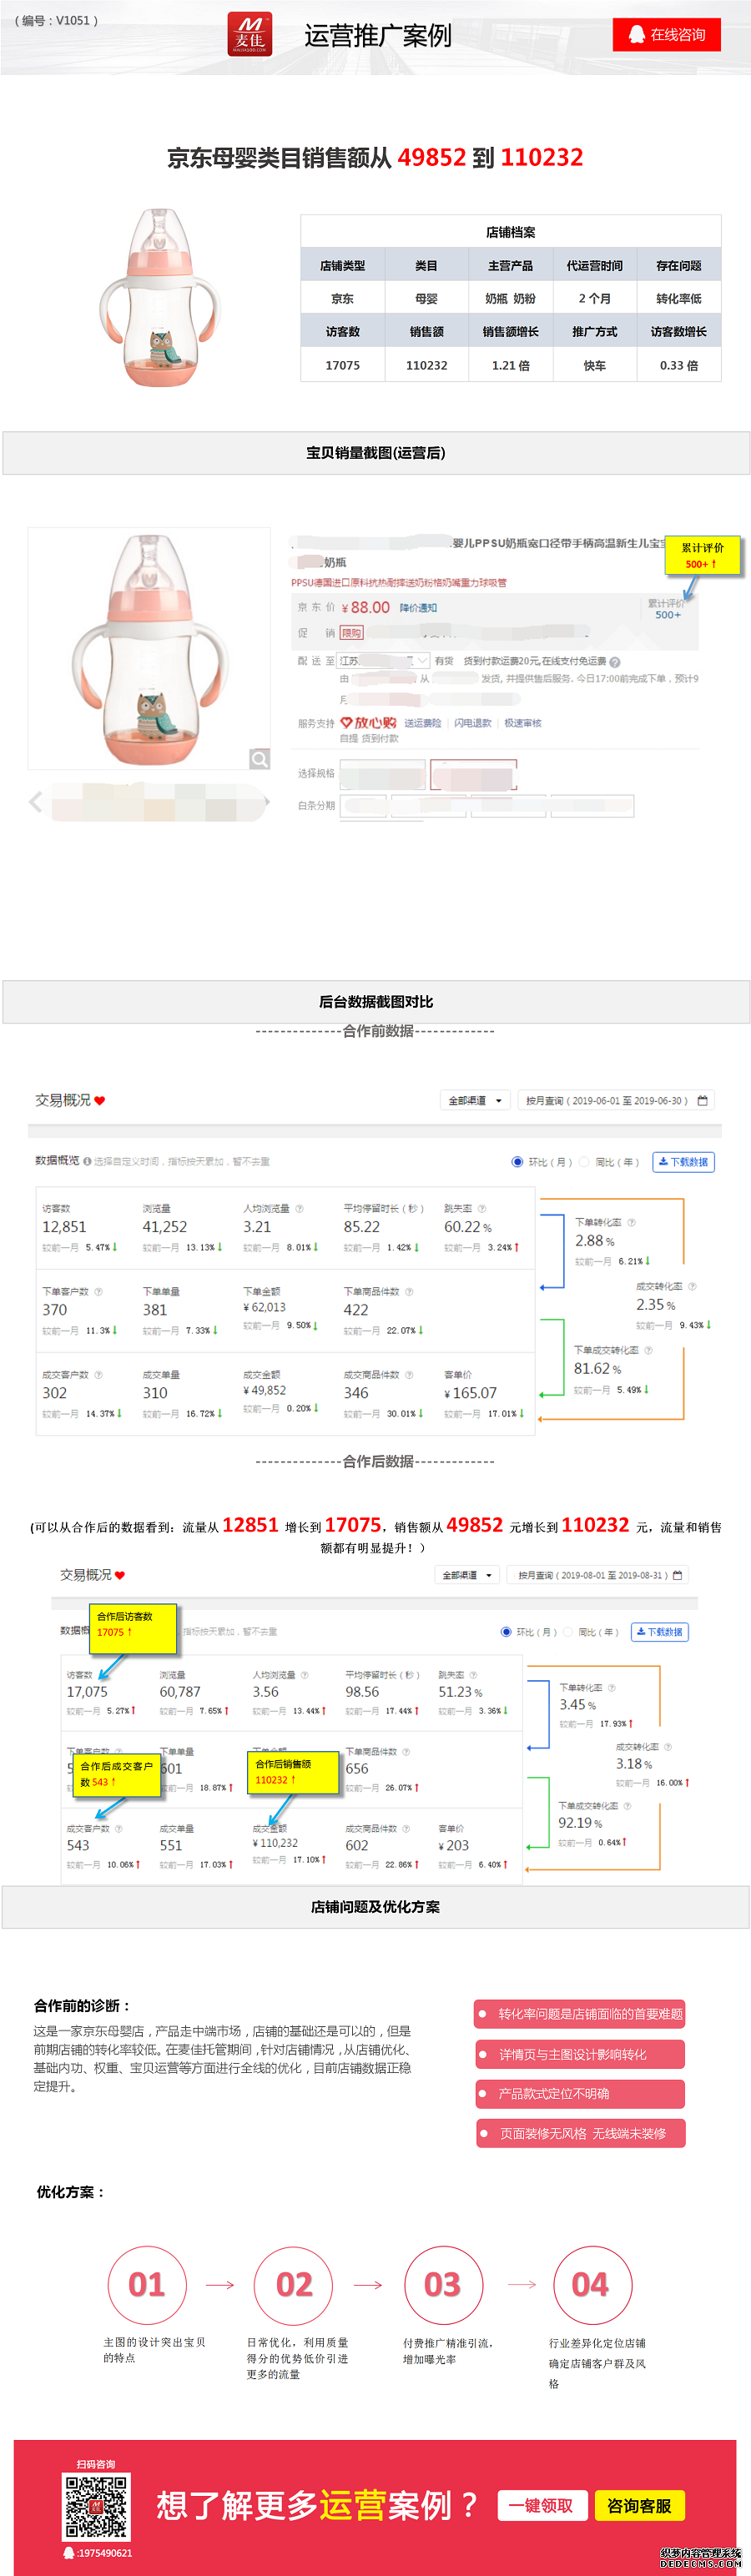This screenshot has height=2576, width=751.
Task: Click help icon beside 下单成交转化率 81.62%
Action: click(x=648, y=1350)
